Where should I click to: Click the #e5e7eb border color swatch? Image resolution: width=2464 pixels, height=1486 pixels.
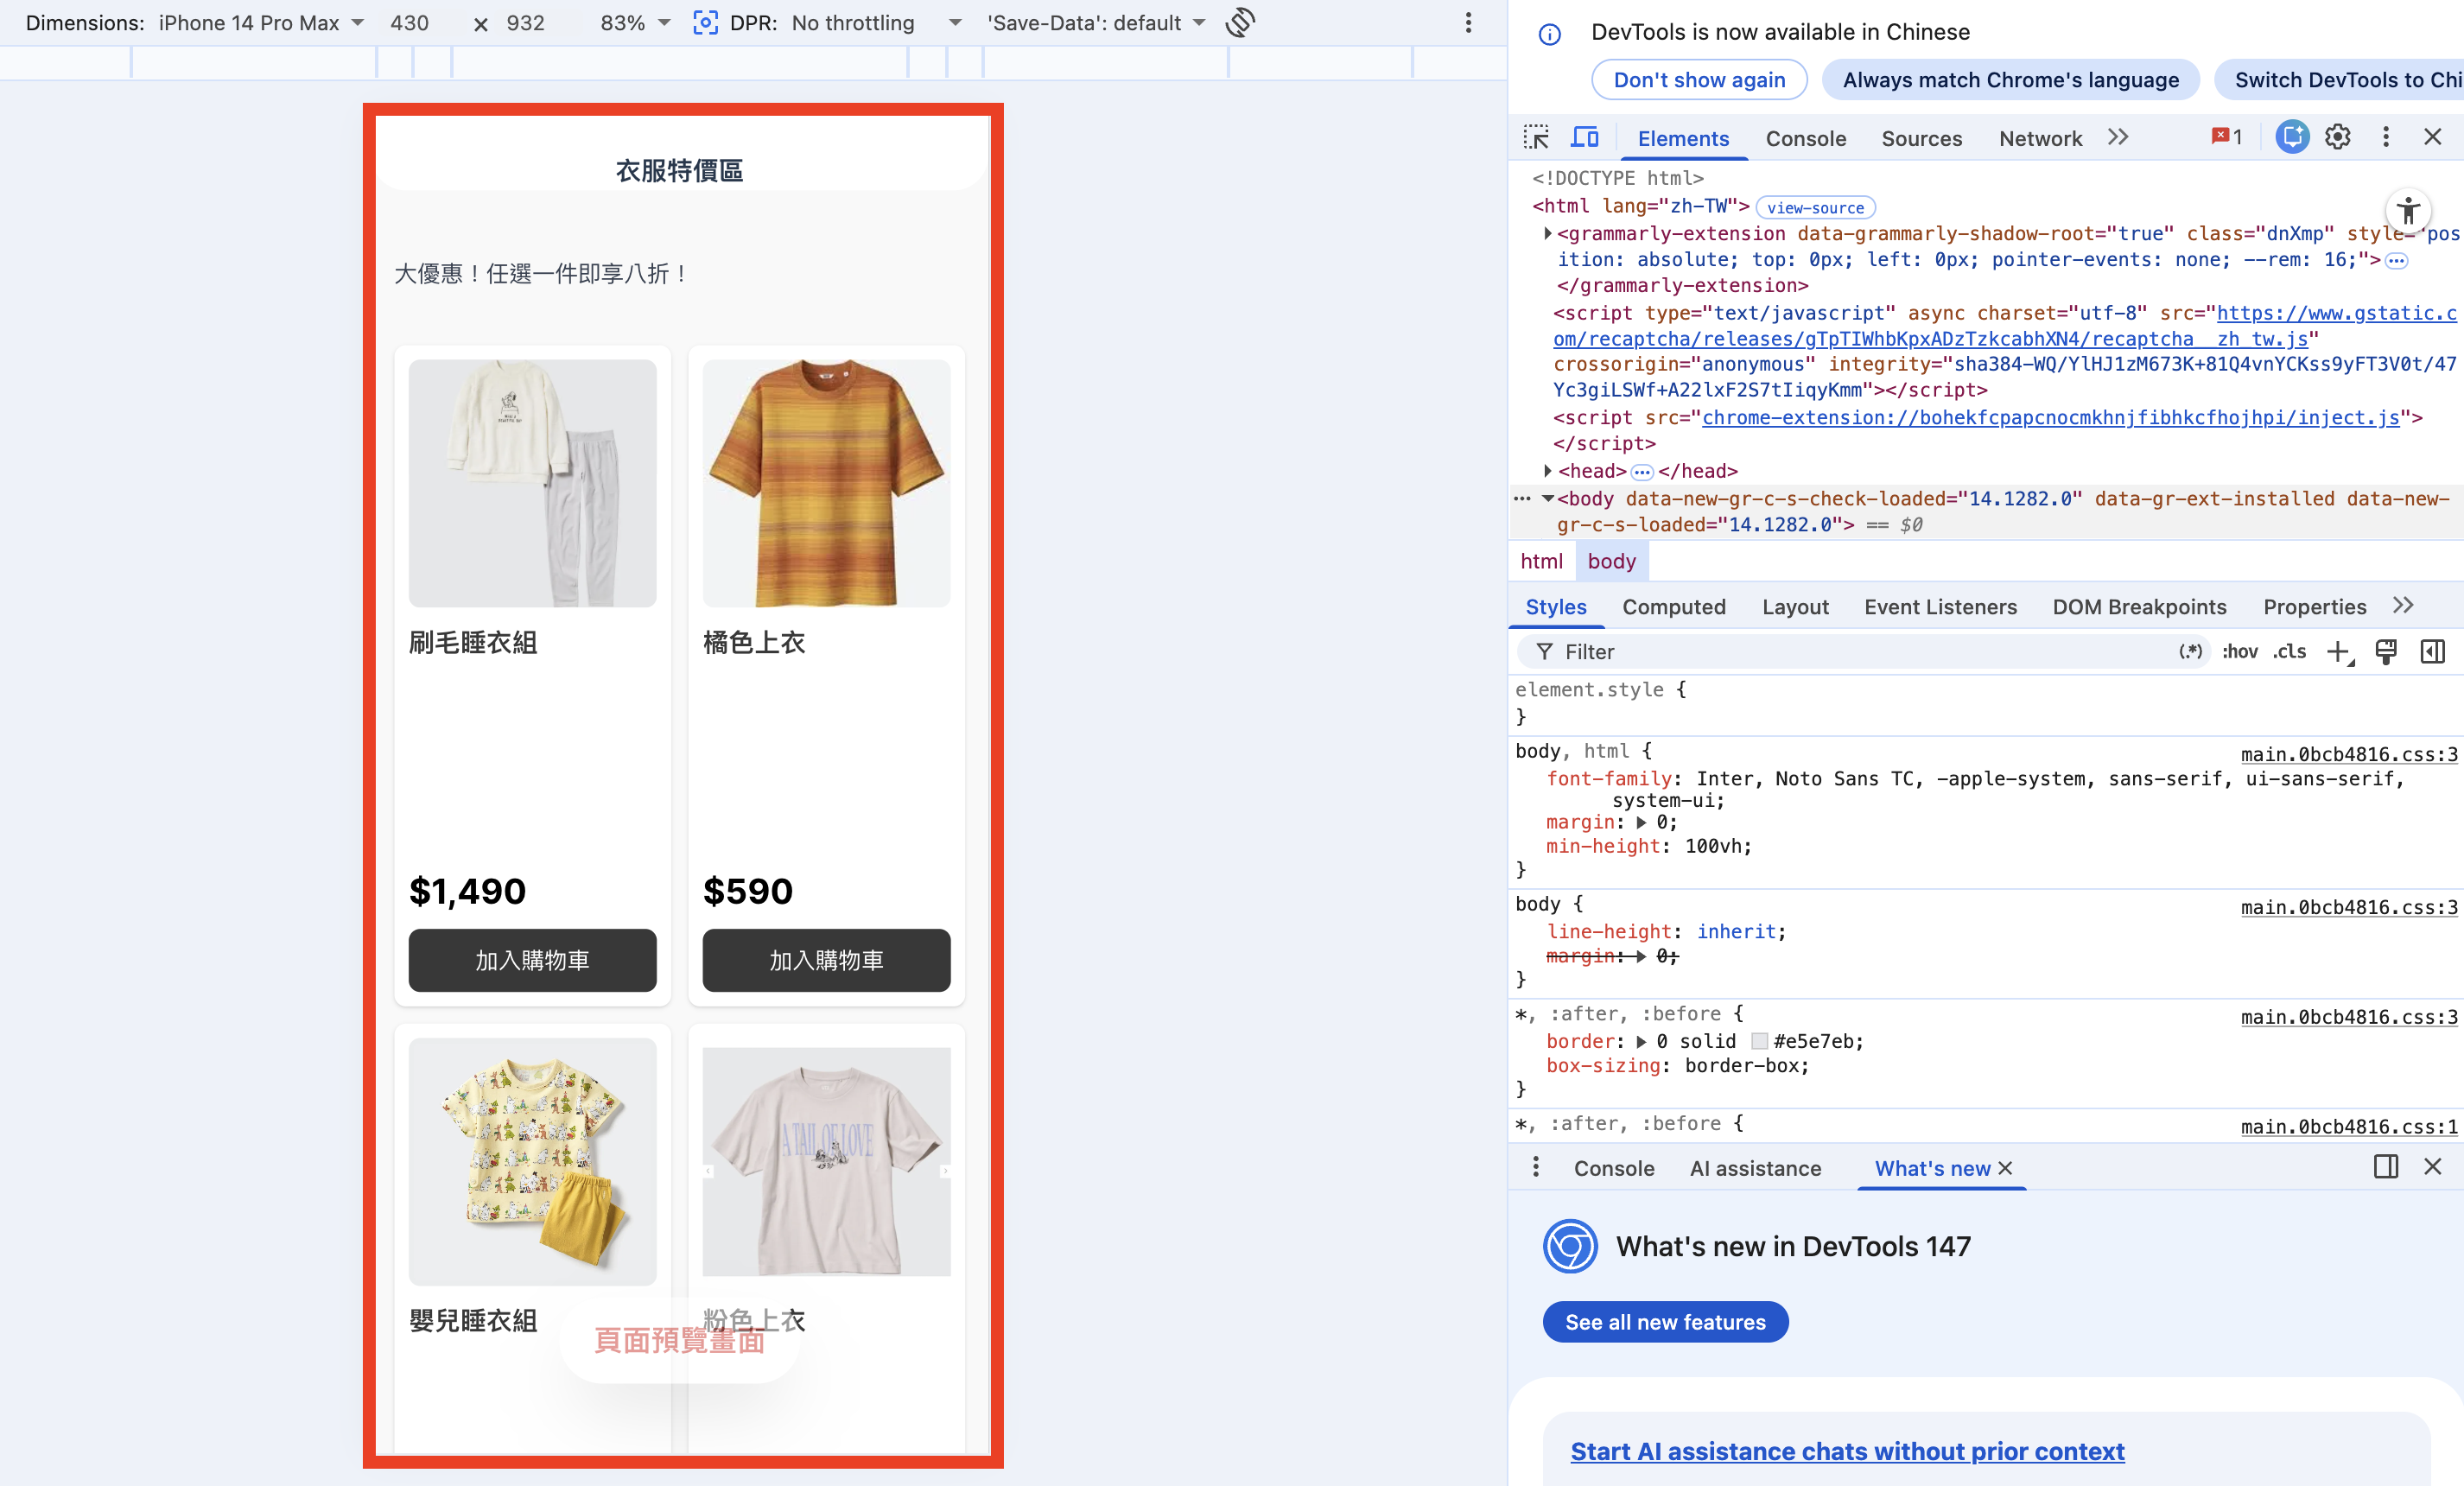[1759, 1042]
